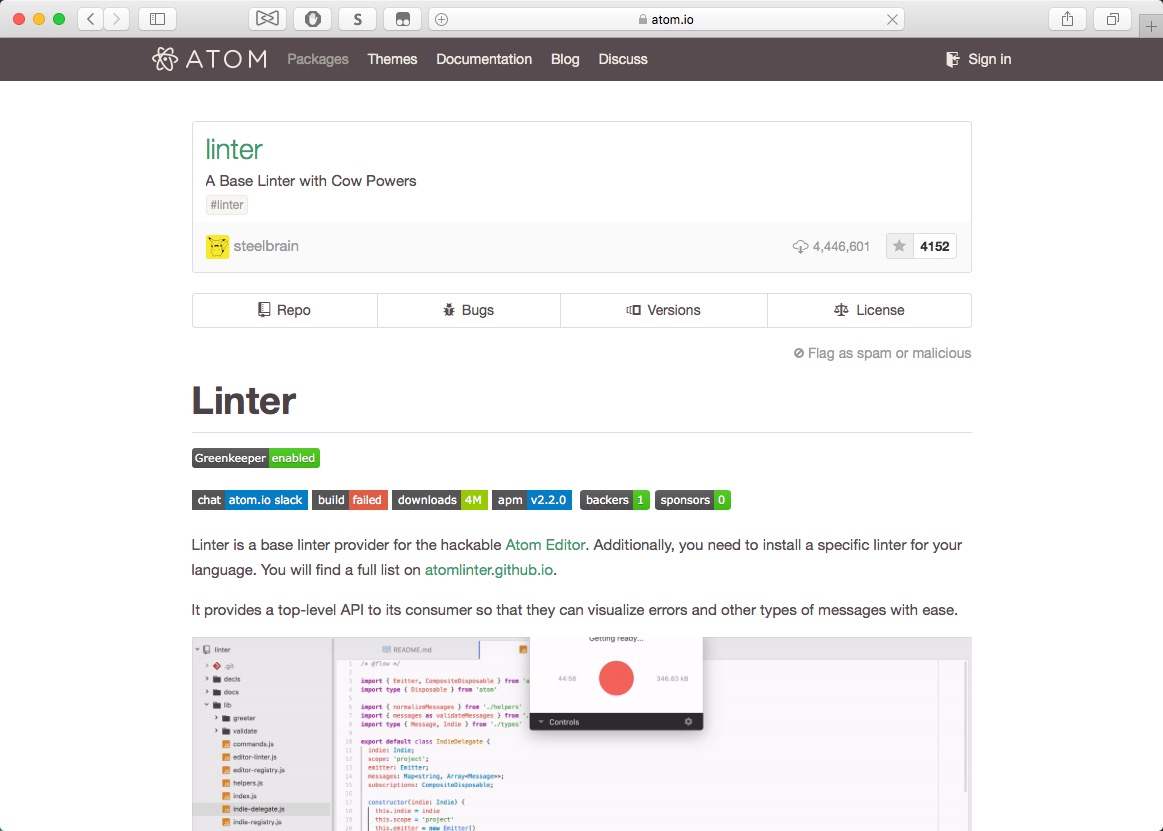Click the Greenkeeper enabled badge

(256, 458)
